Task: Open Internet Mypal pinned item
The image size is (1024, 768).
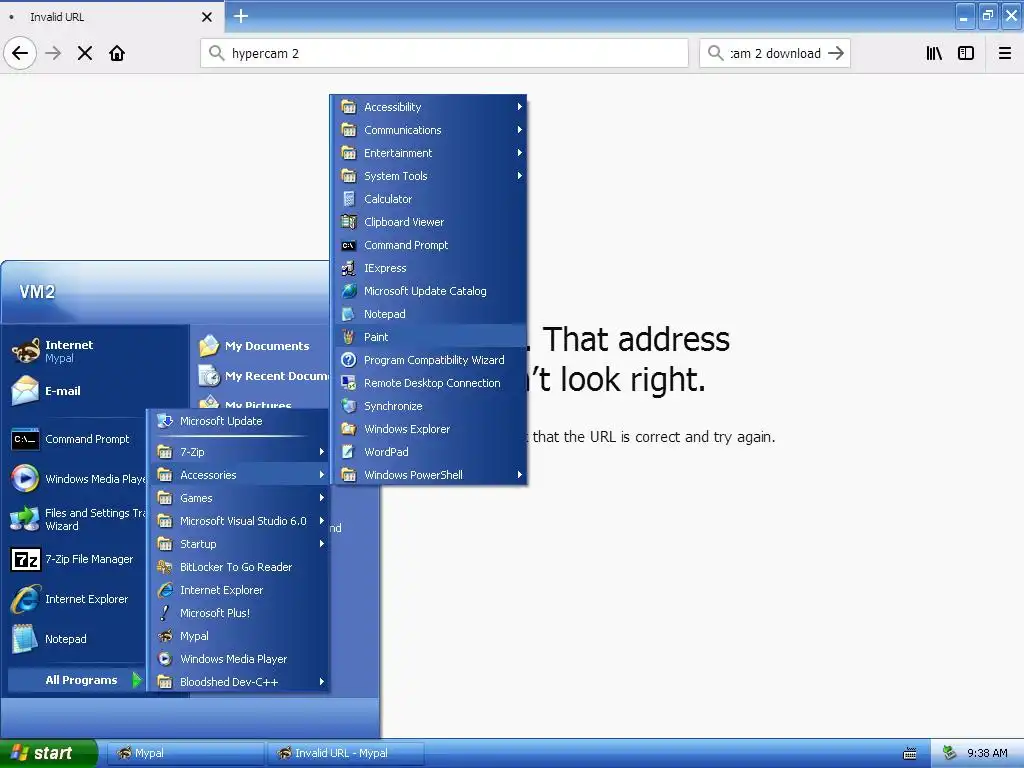Action: click(x=97, y=351)
